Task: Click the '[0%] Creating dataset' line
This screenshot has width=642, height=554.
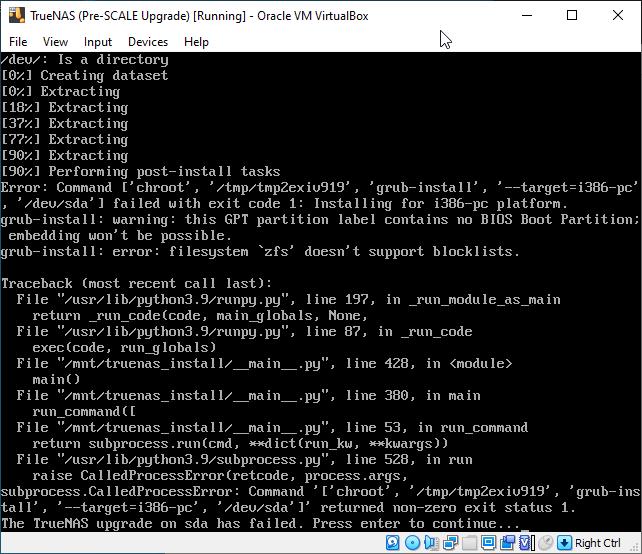Action: click(x=84, y=75)
